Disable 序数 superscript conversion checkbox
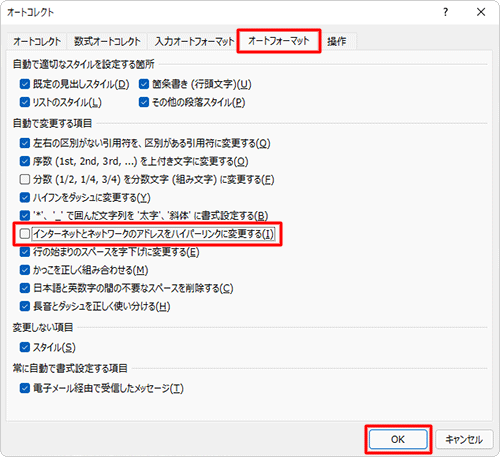Screen dimensions: 500x457 click(25, 161)
